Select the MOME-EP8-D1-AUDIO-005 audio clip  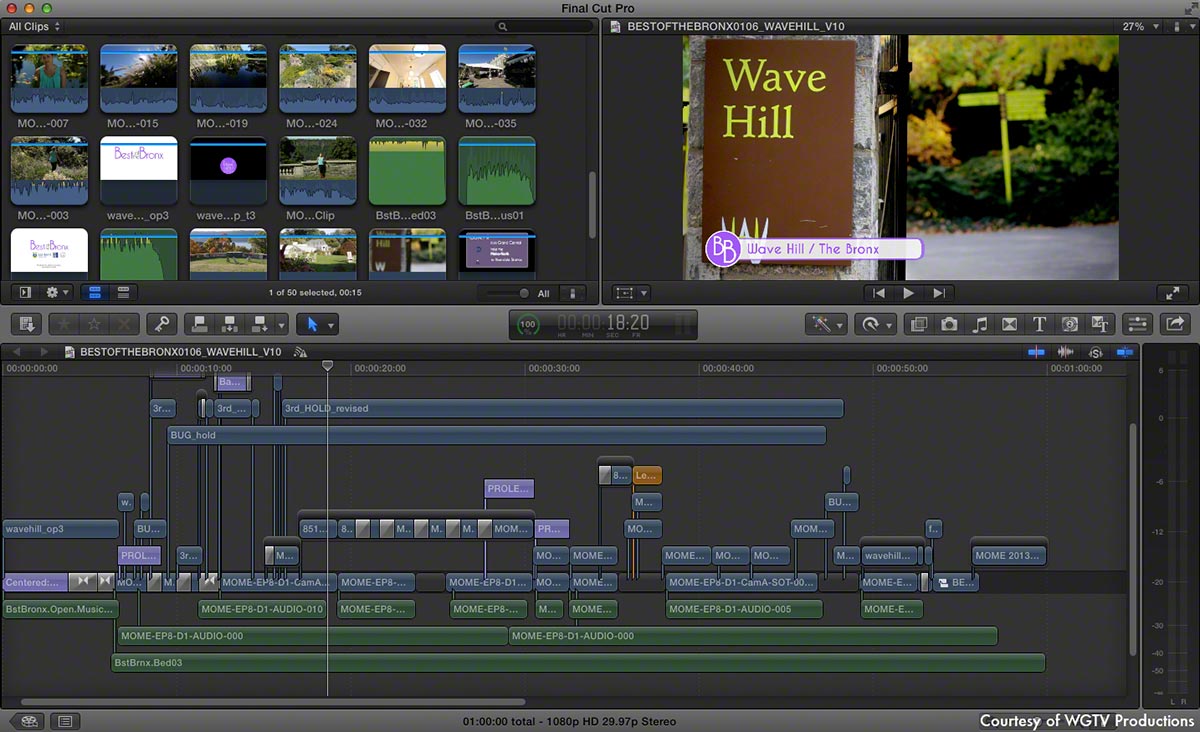tap(744, 608)
